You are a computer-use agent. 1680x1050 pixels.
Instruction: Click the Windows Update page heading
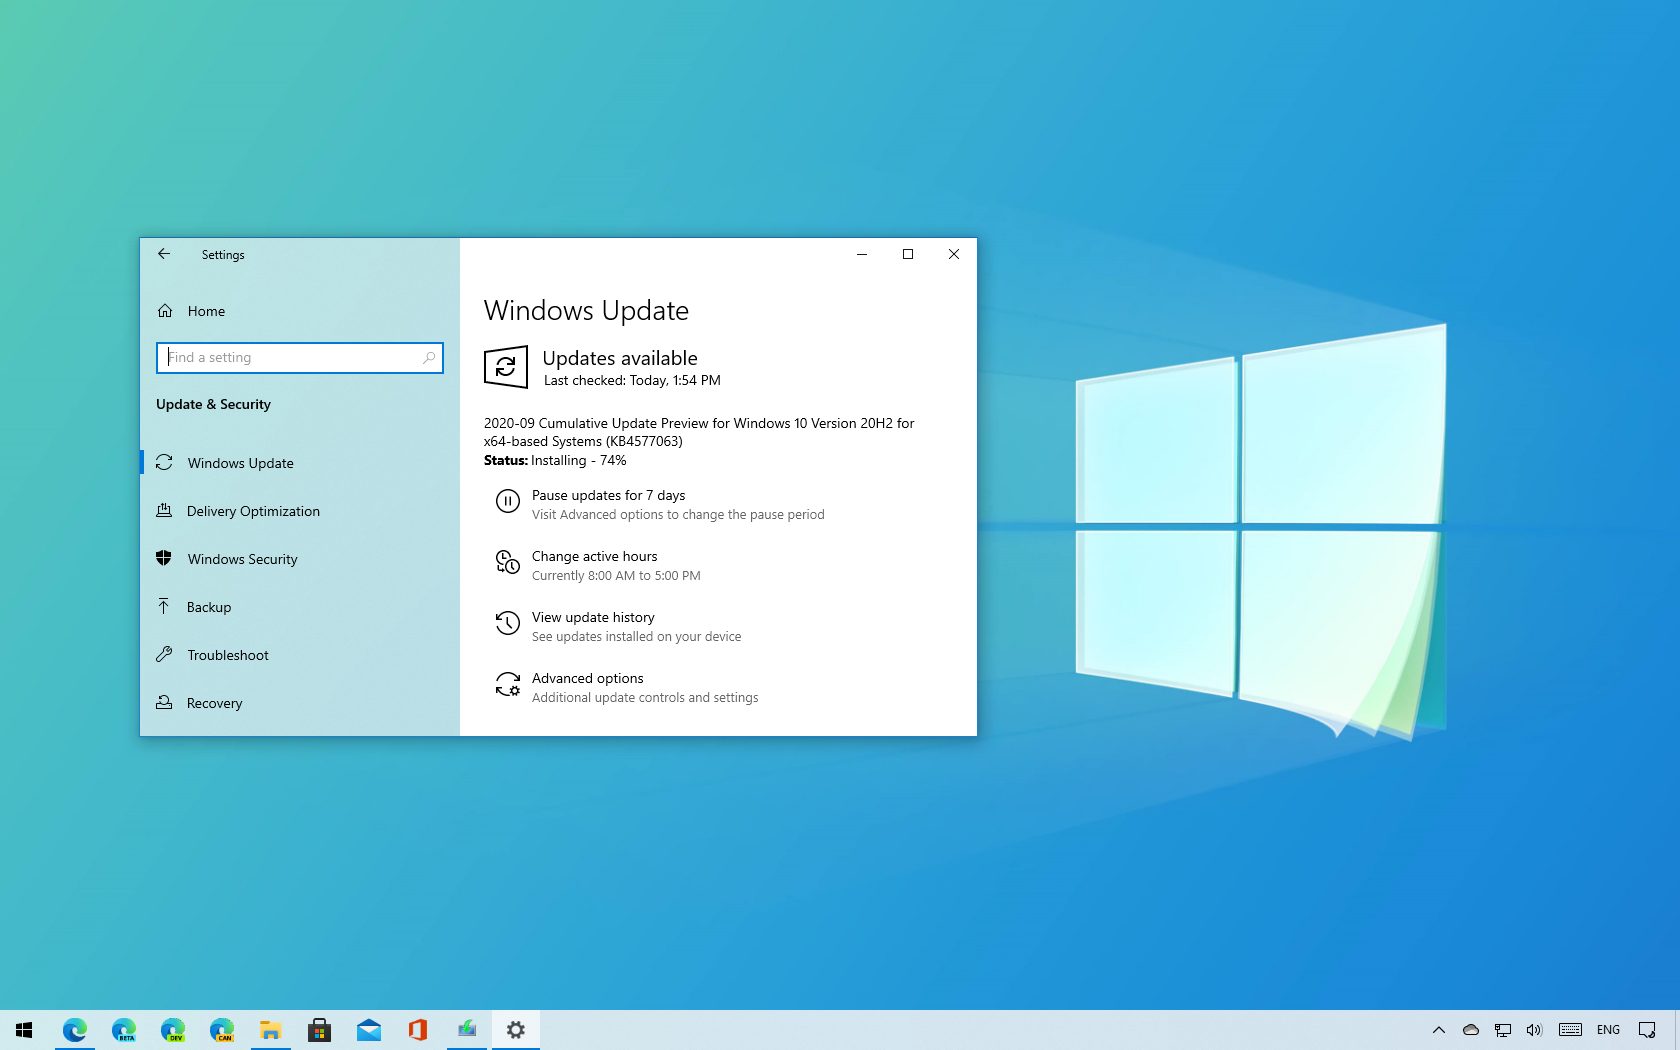tap(586, 310)
